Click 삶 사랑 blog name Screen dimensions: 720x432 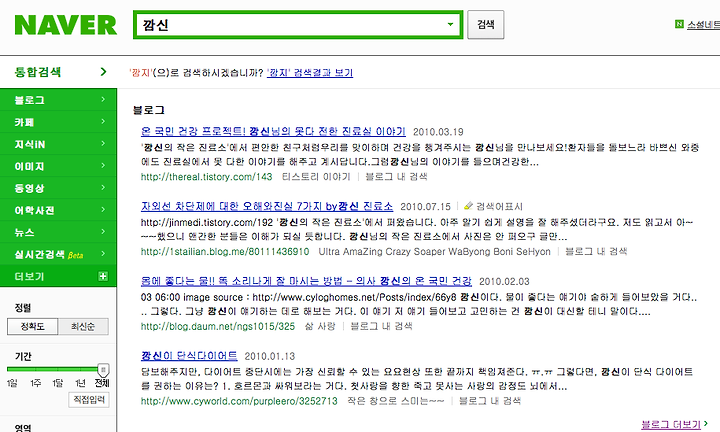pyautogui.click(x=320, y=326)
